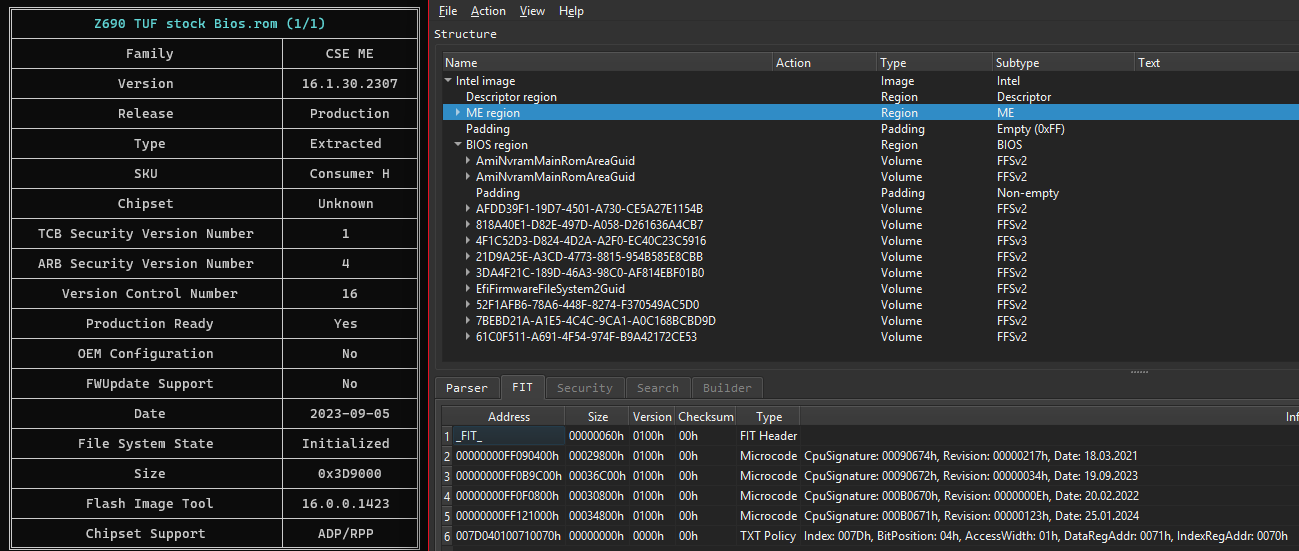Screen dimensions: 1299x551
Task: Expand the AFDD39F1-19D7-4501 volume arrow
Action: click(x=468, y=209)
